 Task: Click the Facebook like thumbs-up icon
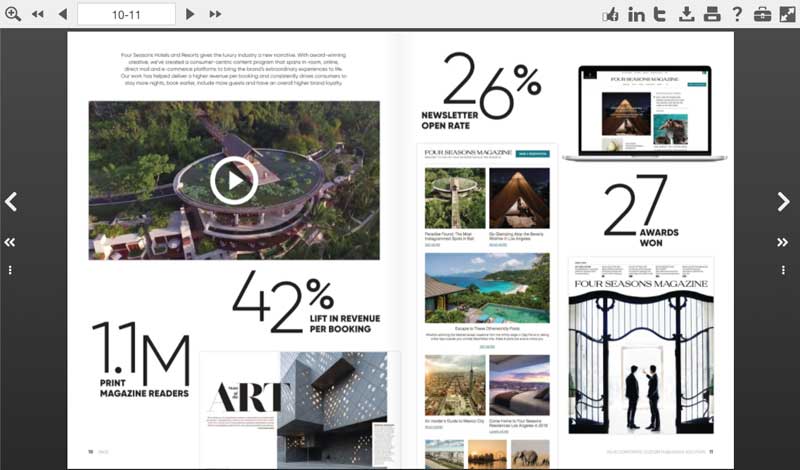(610, 14)
